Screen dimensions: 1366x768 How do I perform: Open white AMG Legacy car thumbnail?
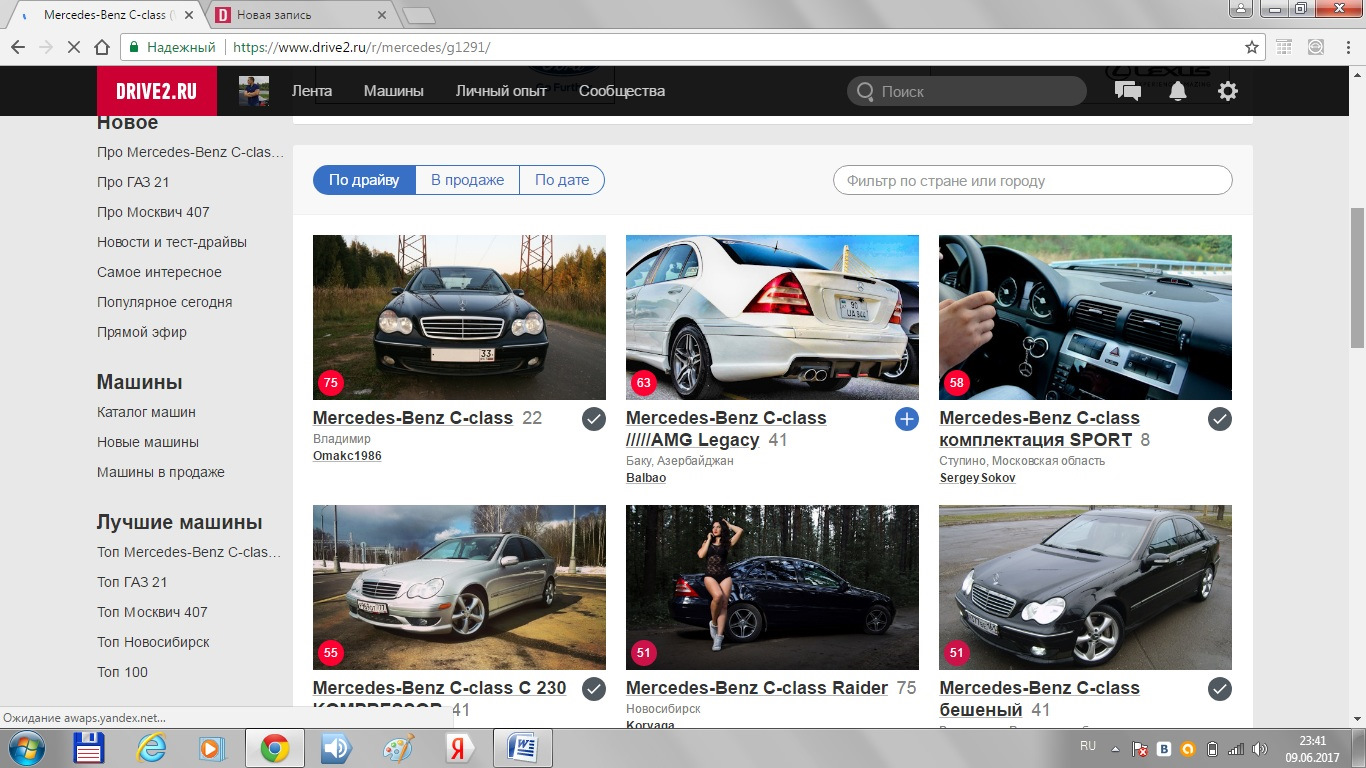[772, 317]
